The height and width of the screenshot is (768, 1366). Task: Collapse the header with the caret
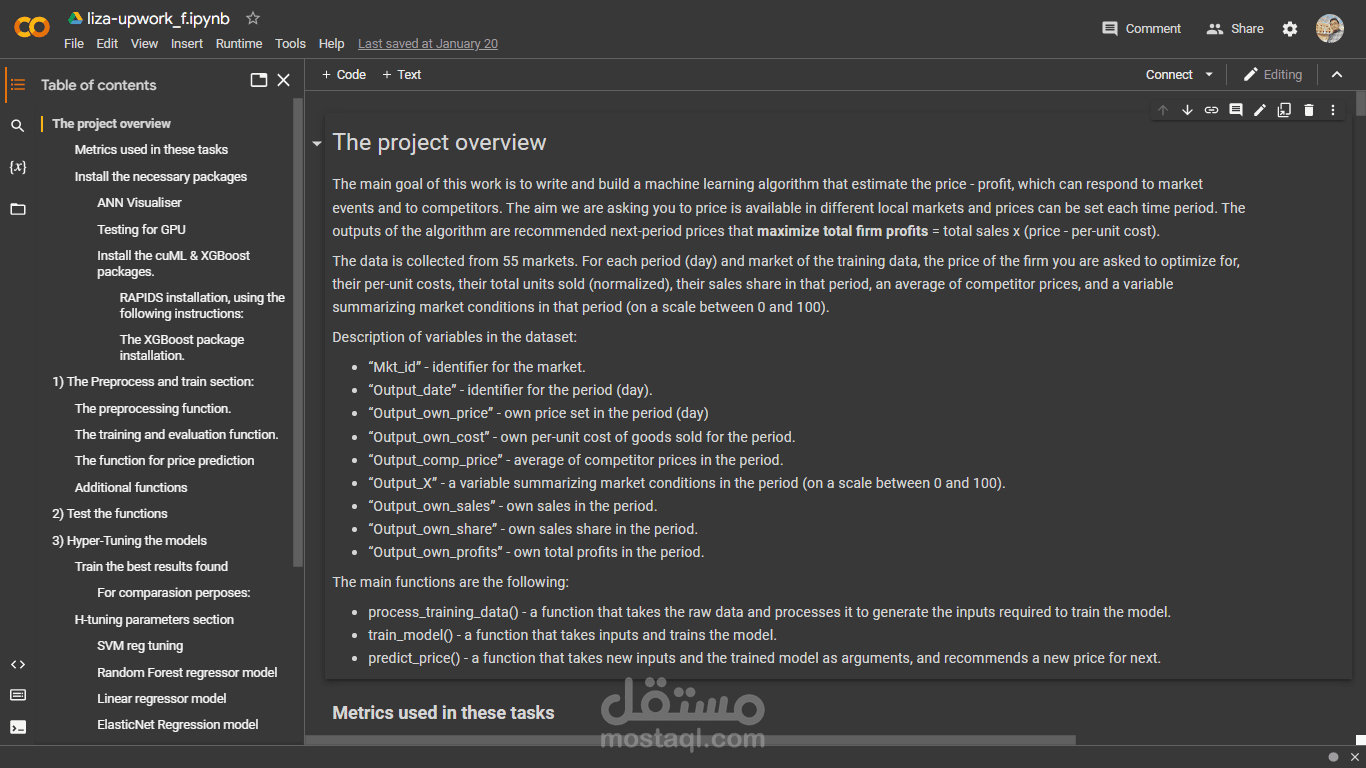[x=1337, y=75]
